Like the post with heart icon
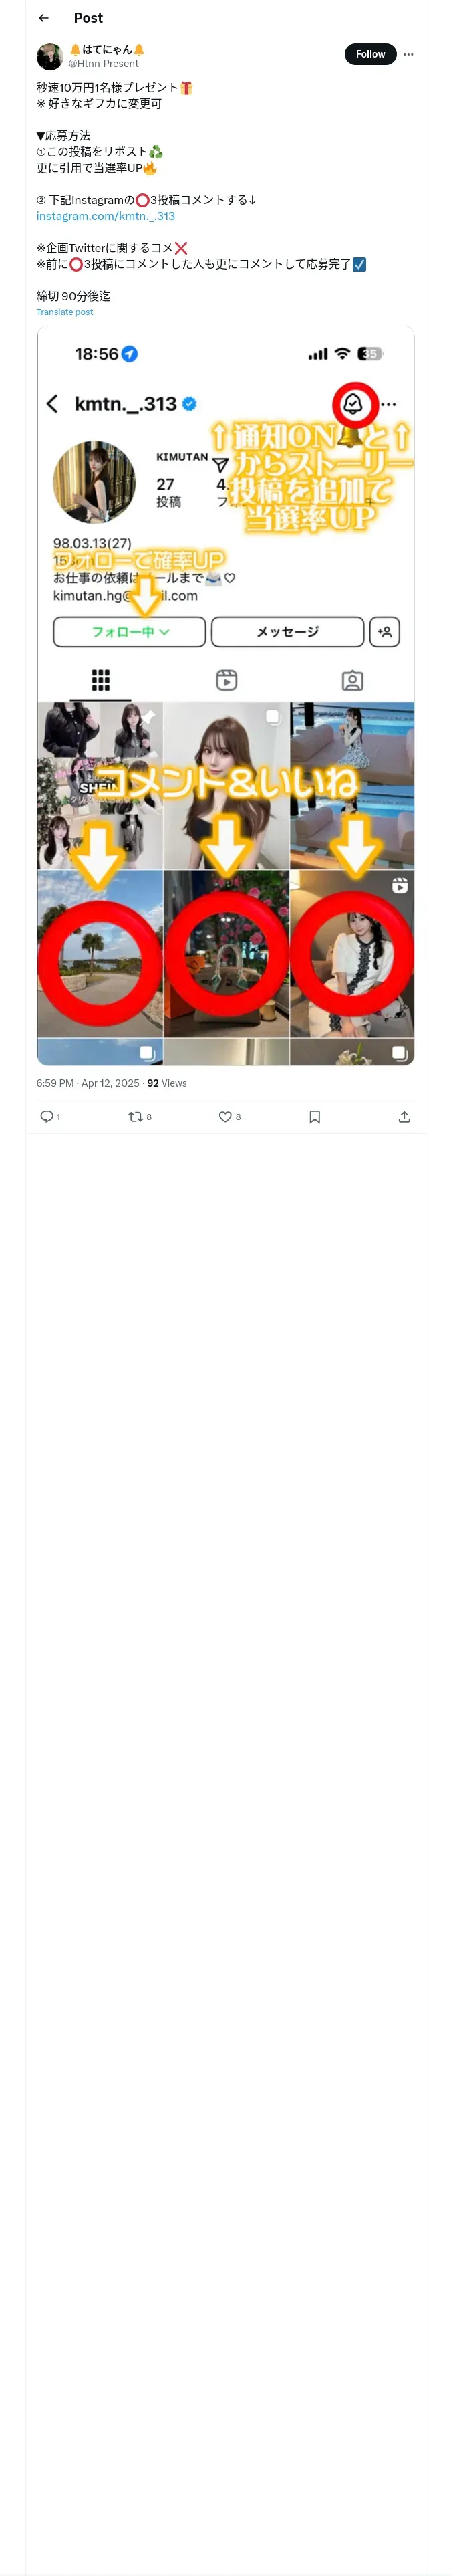 tap(225, 1116)
